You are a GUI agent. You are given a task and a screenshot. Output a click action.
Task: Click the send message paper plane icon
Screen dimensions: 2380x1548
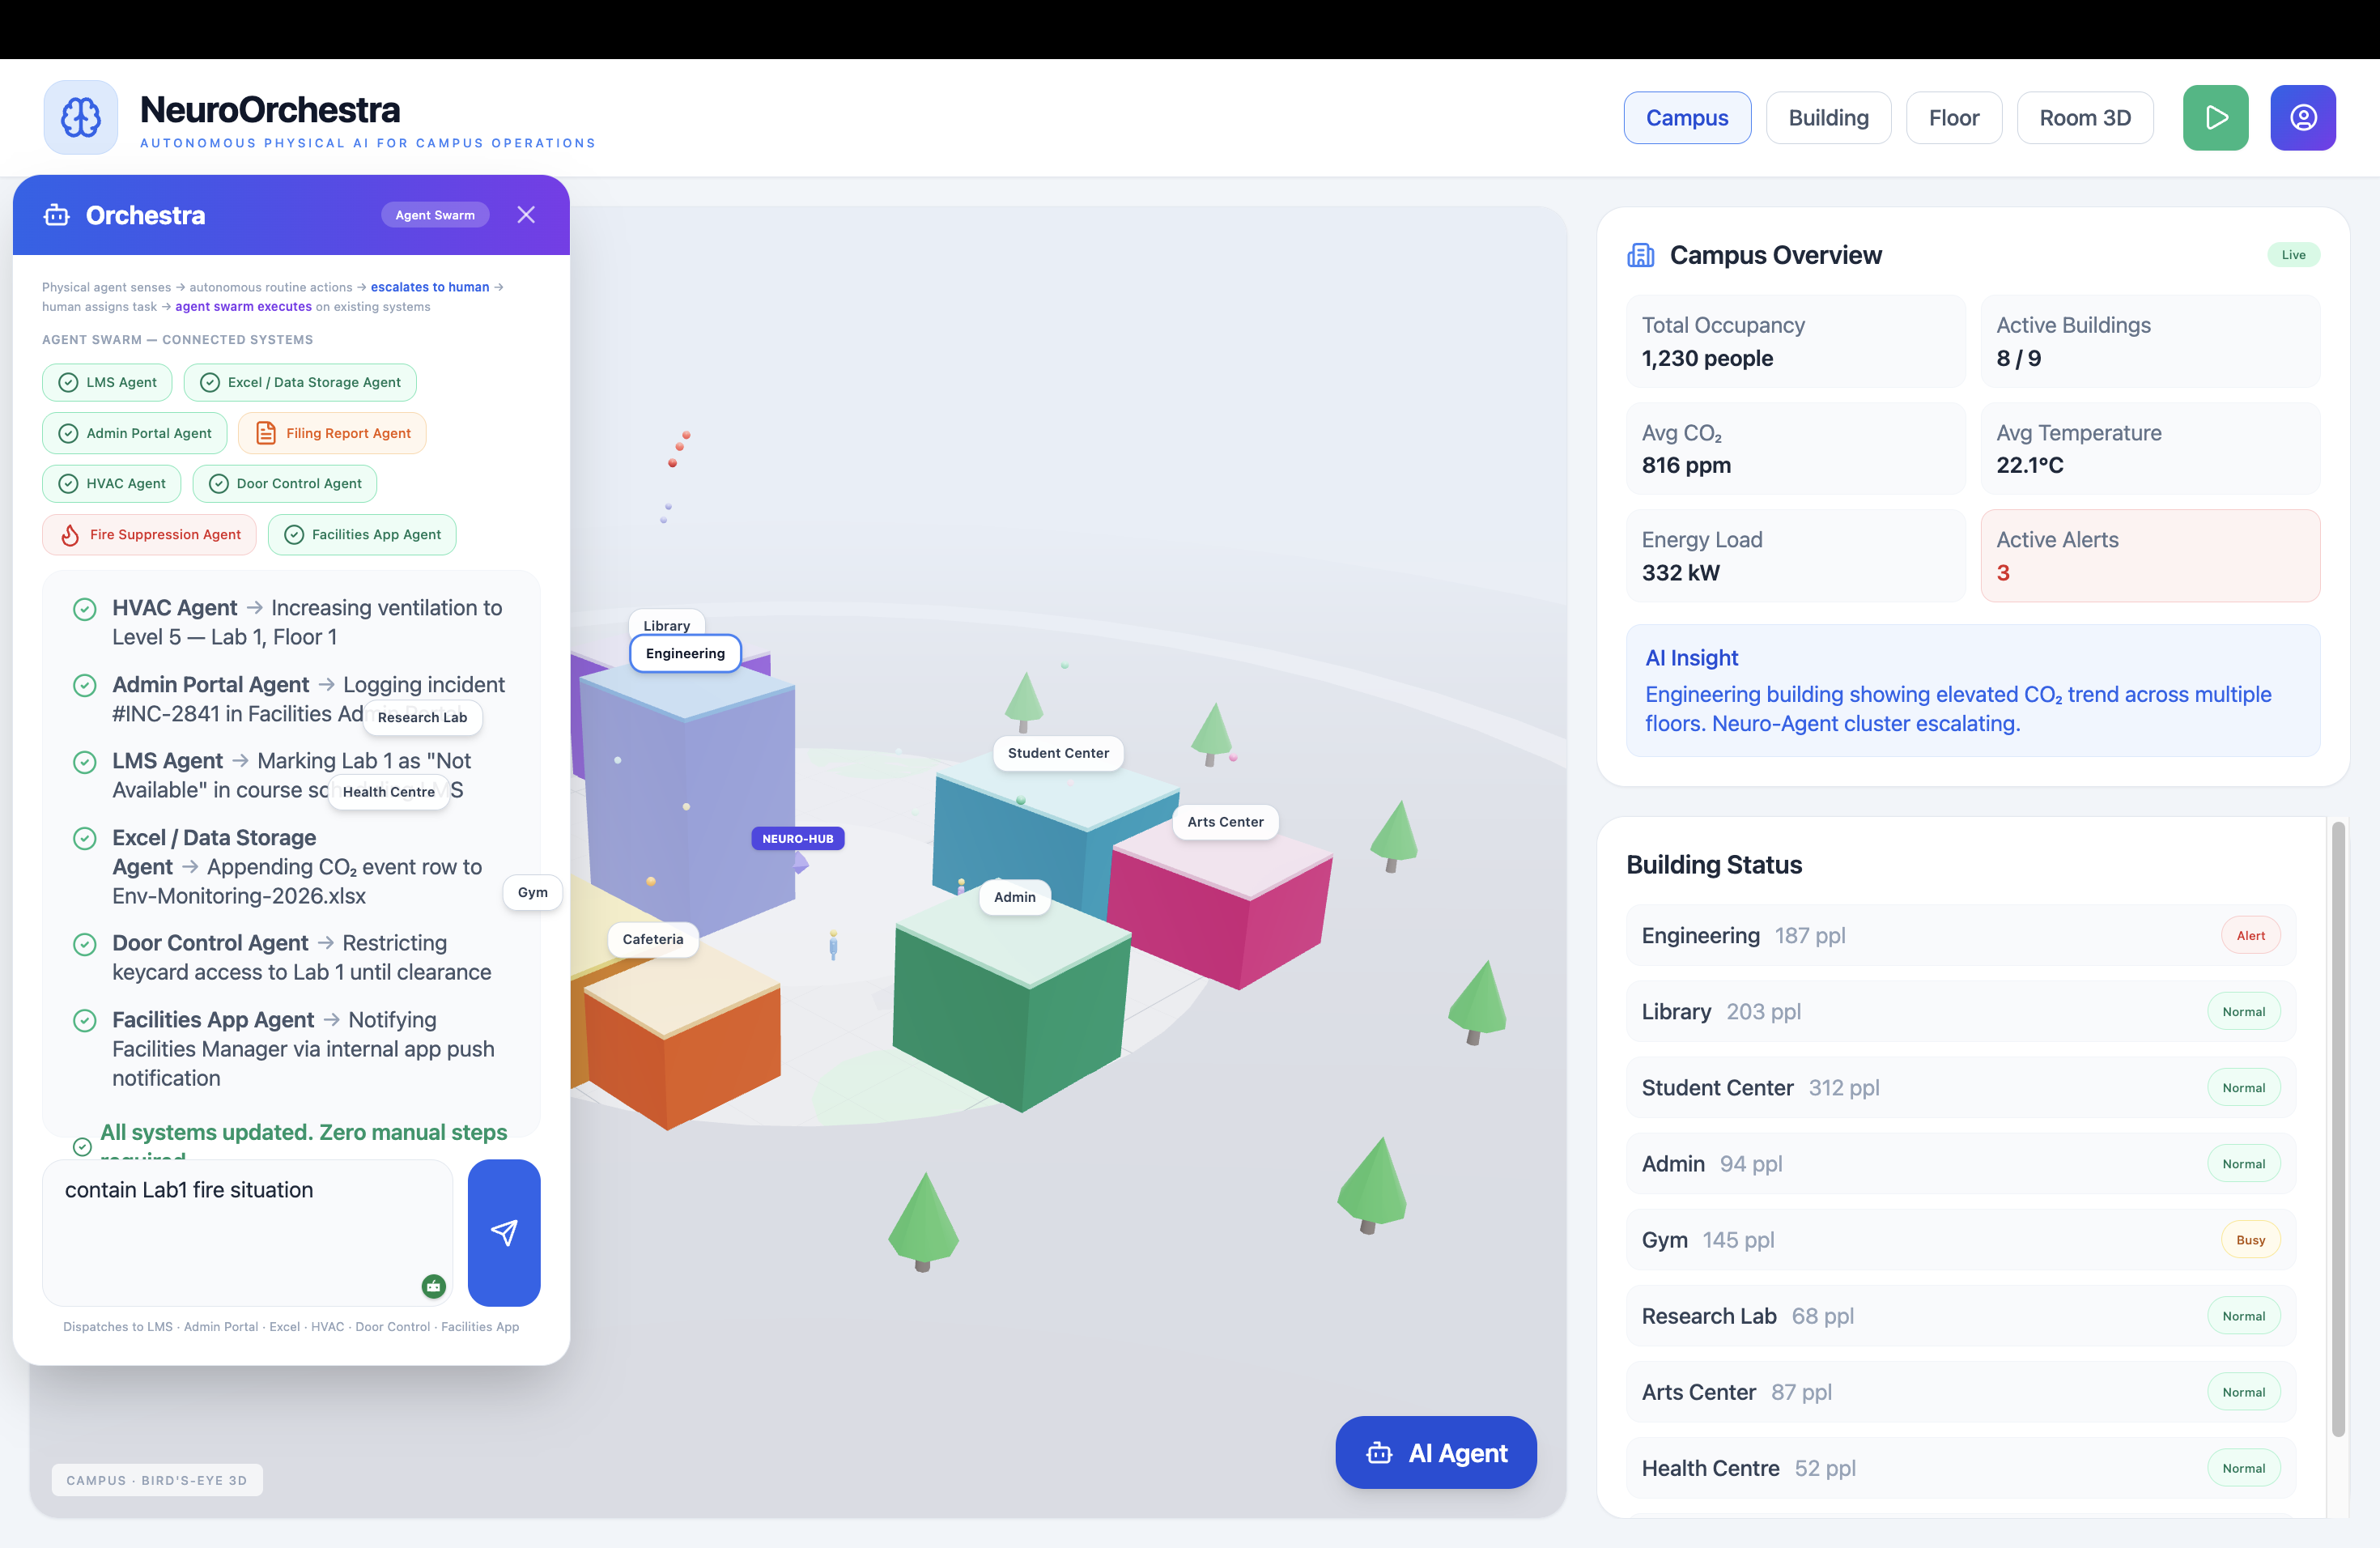(504, 1232)
